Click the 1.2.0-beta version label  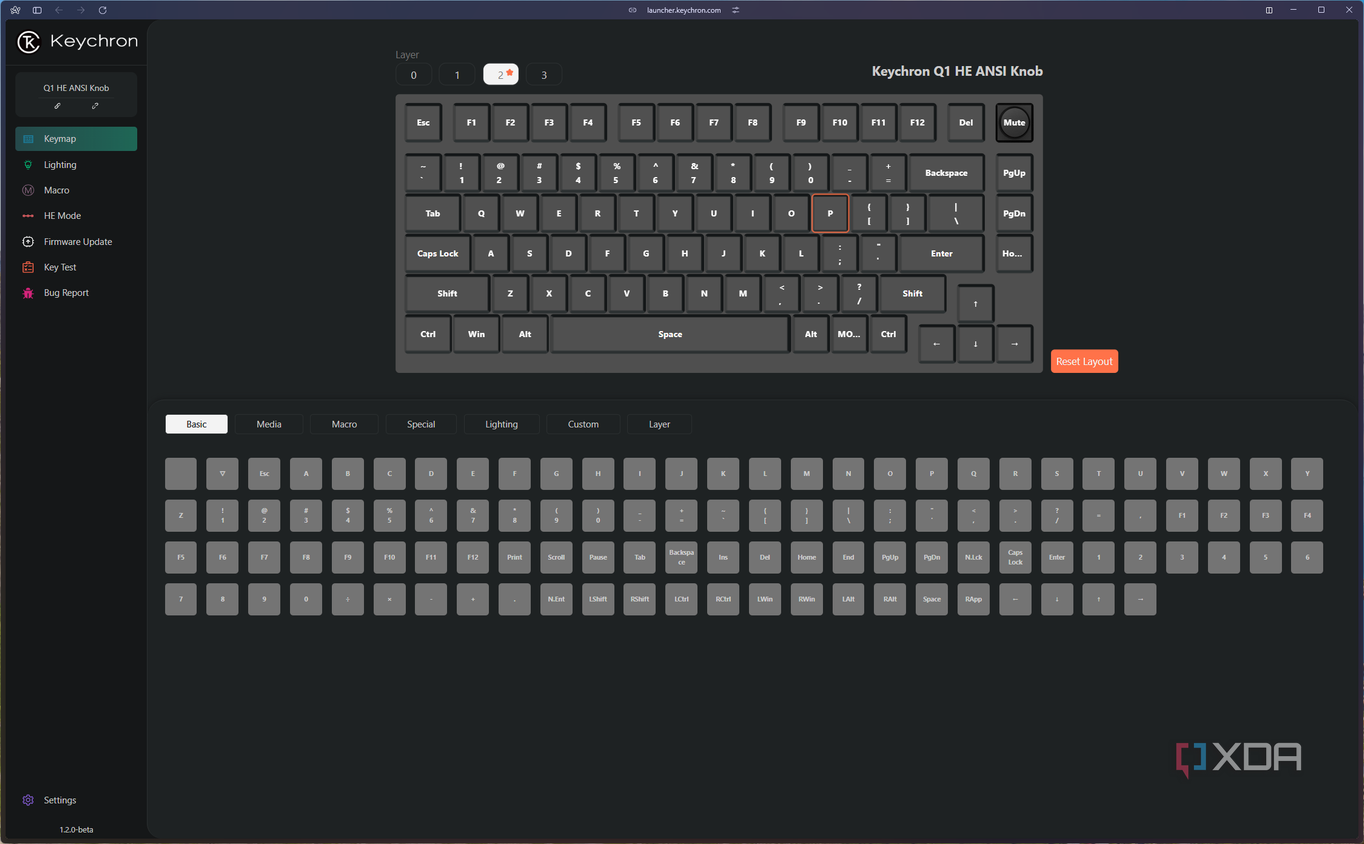click(76, 830)
